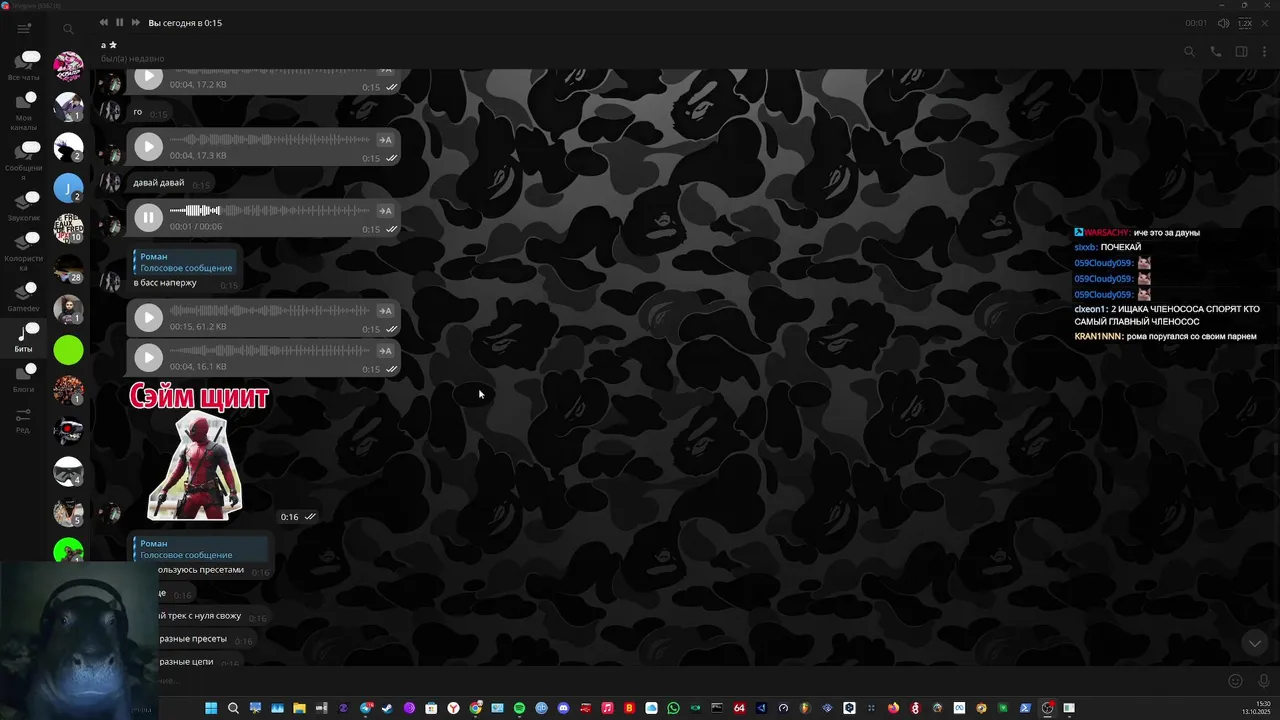Open the chat with the blue J avatar
The height and width of the screenshot is (720, 1280).
coord(68,187)
